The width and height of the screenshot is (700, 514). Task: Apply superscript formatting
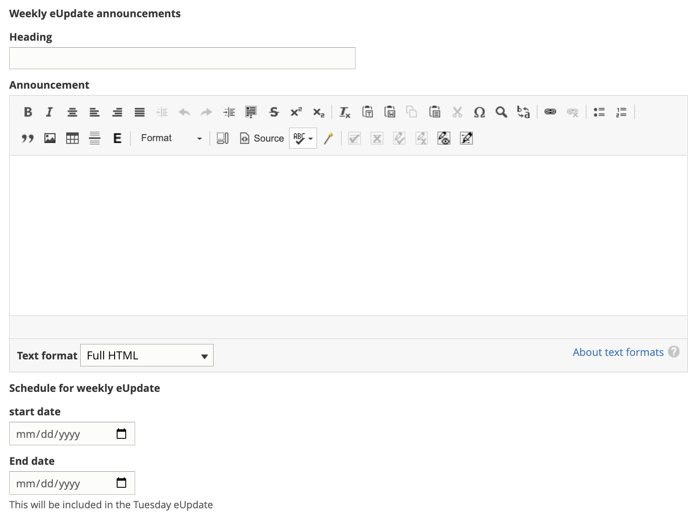click(x=296, y=112)
